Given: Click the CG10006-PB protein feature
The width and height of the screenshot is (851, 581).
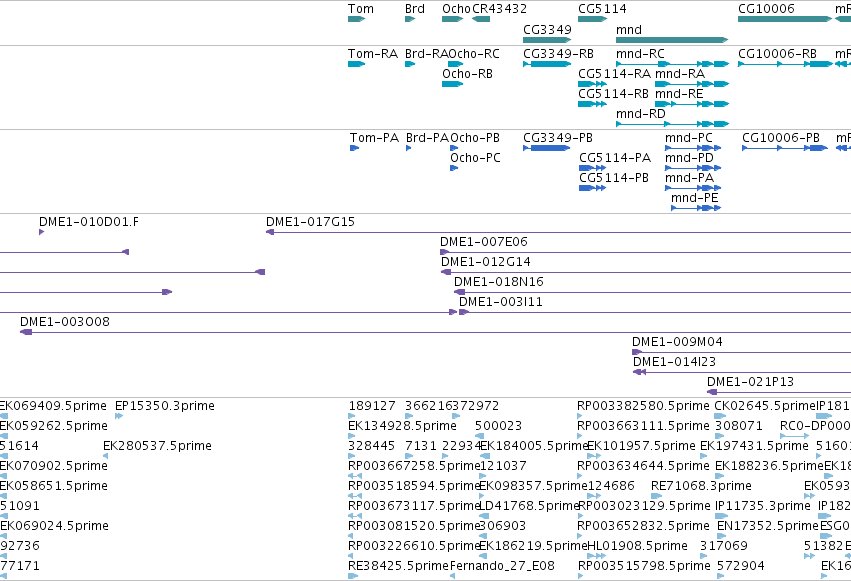Looking at the screenshot, I should [785, 148].
